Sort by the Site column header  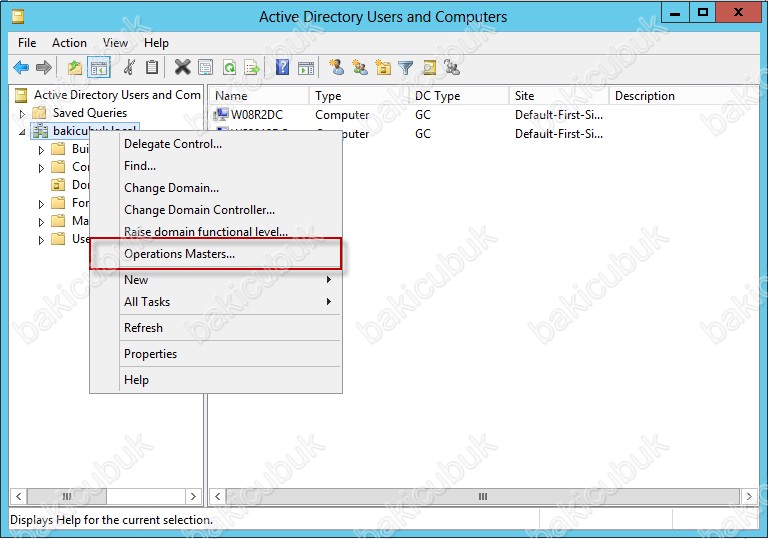pyautogui.click(x=559, y=96)
